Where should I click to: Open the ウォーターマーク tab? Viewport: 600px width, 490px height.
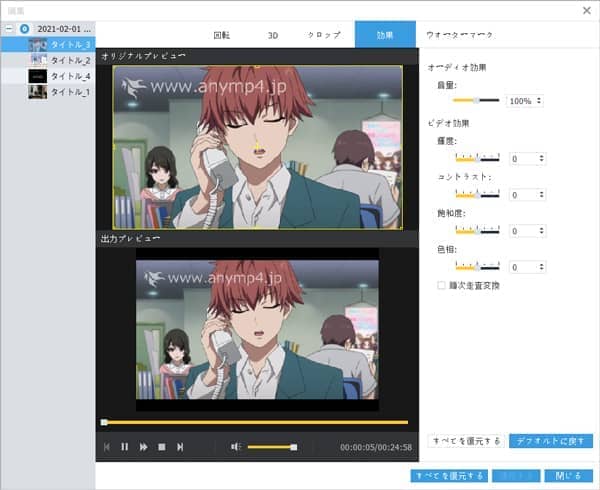(460, 35)
